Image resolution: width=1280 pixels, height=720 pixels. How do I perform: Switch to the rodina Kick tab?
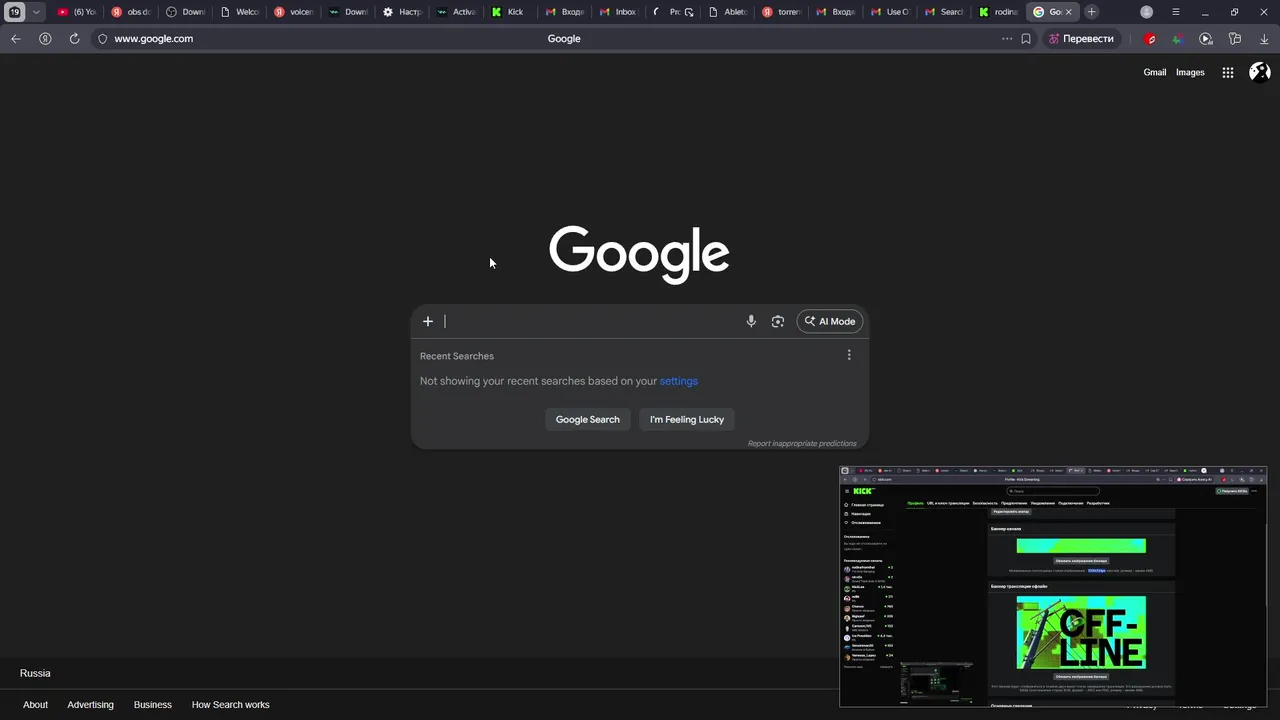(997, 12)
